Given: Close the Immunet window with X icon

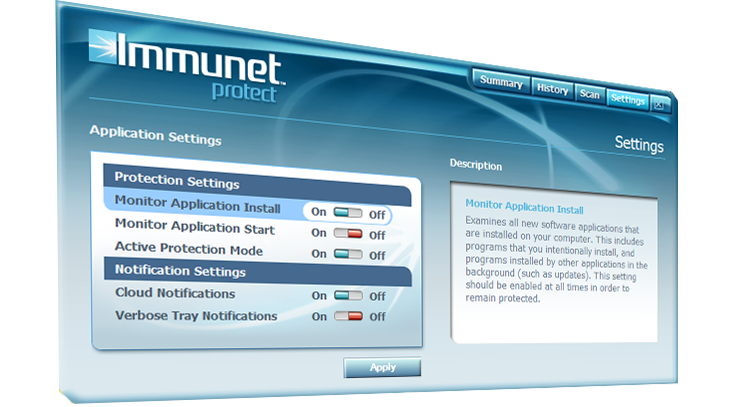Looking at the screenshot, I should click(x=660, y=105).
